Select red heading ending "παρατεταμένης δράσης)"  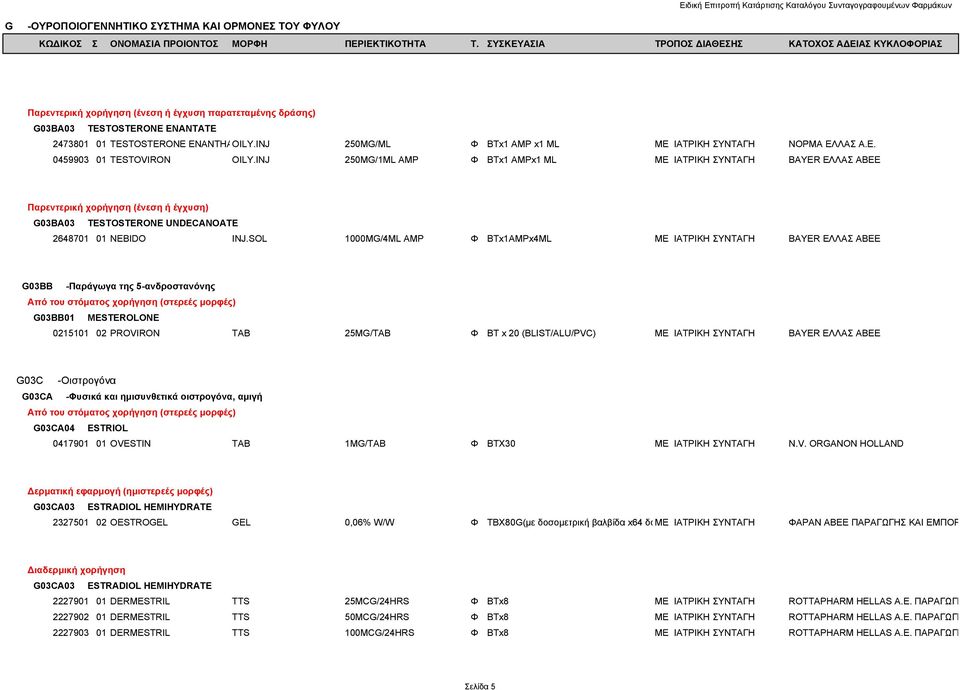point(171,113)
